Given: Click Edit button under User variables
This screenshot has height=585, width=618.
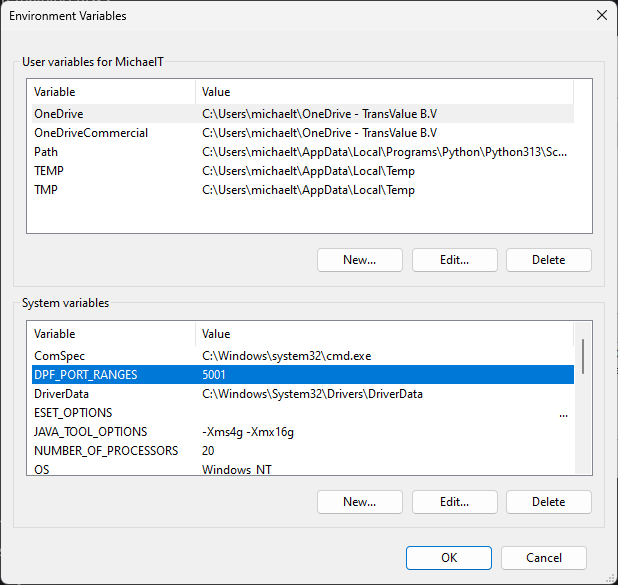Looking at the screenshot, I should click(454, 260).
